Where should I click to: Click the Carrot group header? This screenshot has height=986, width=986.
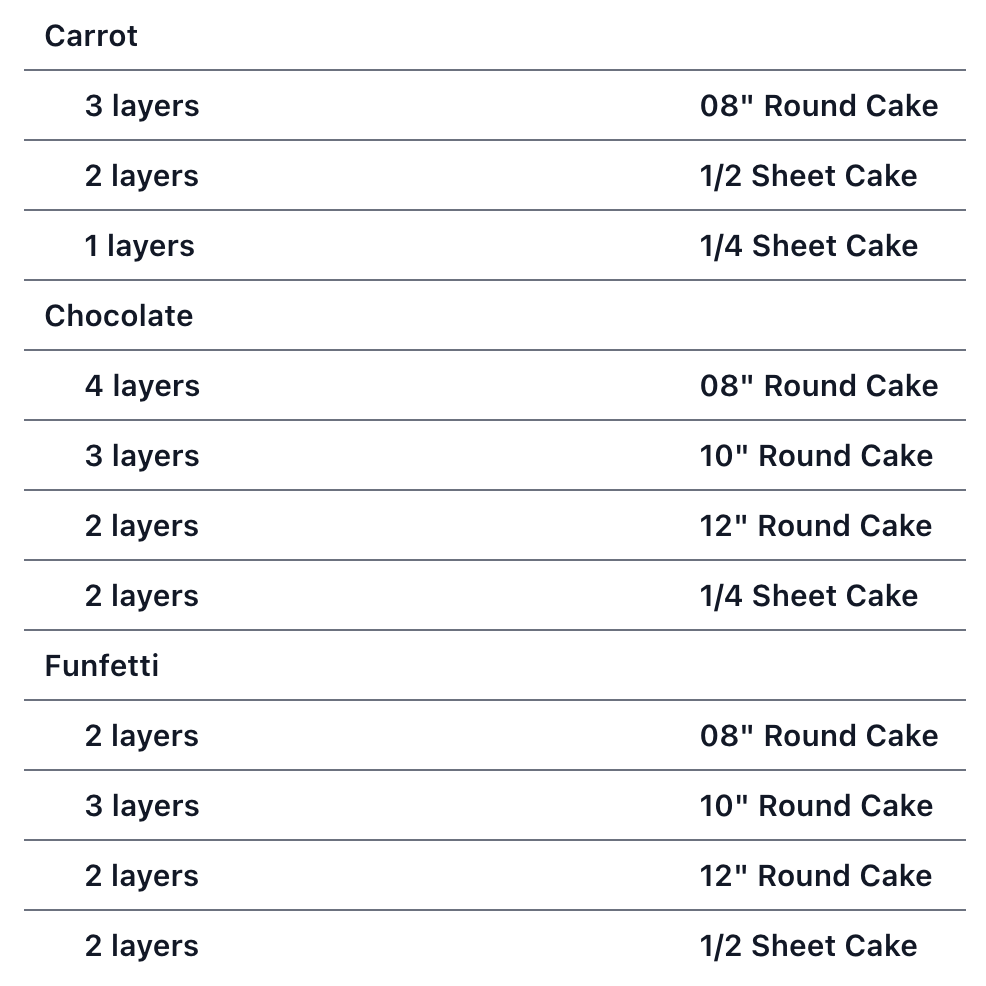click(x=91, y=36)
